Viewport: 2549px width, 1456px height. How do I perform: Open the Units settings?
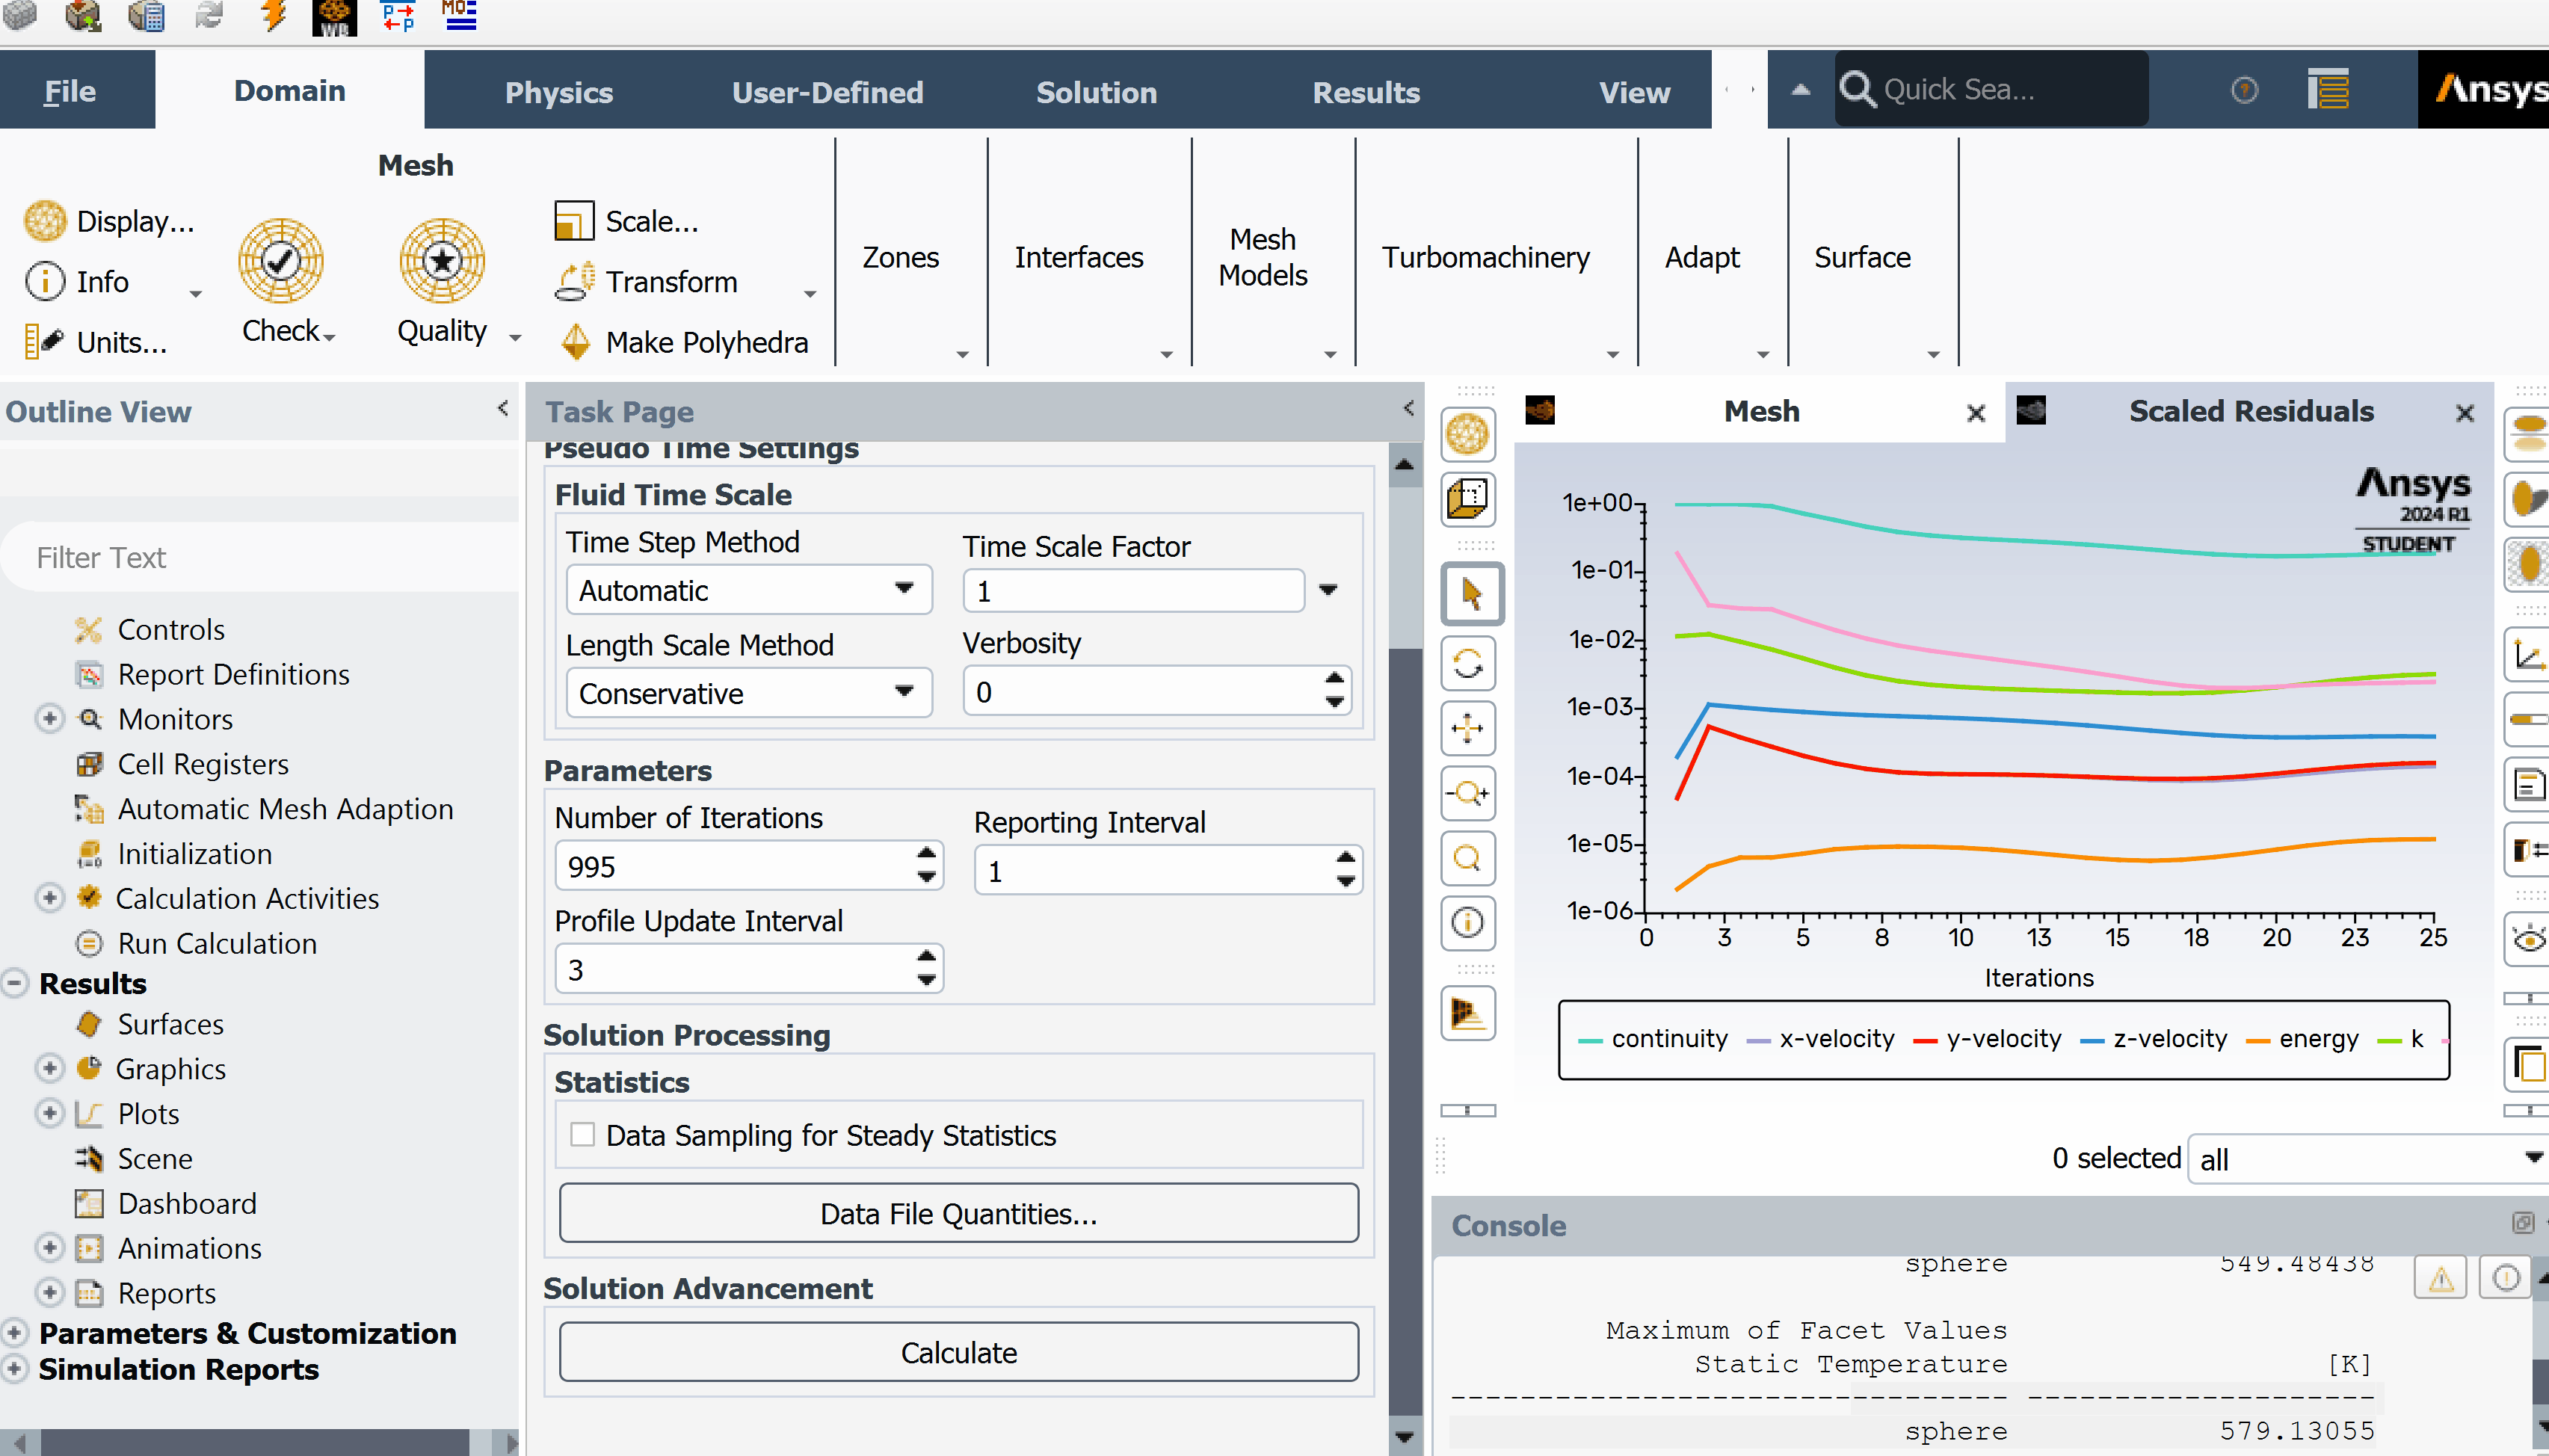[96, 342]
